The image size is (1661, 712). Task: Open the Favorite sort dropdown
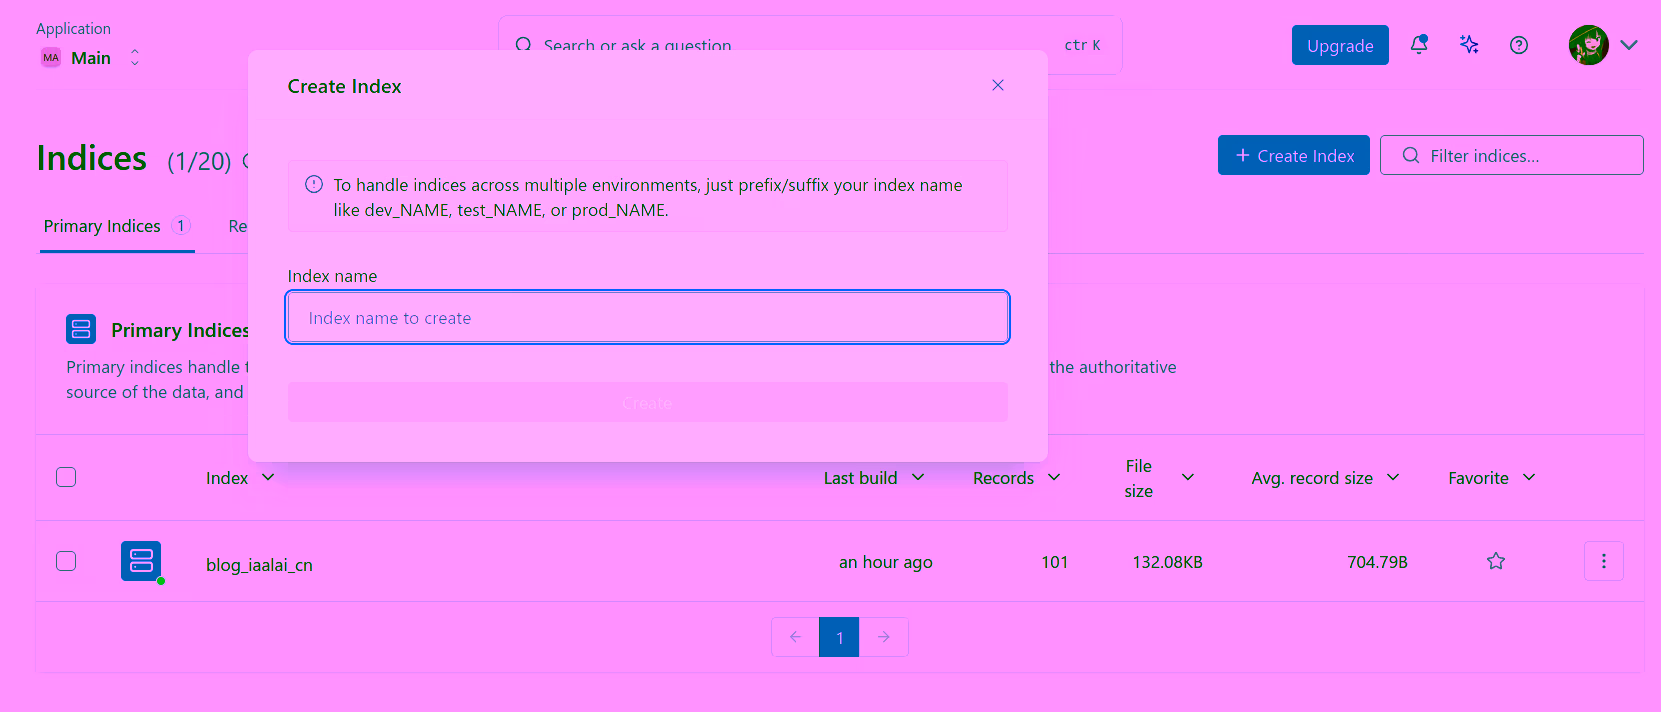1529,477
